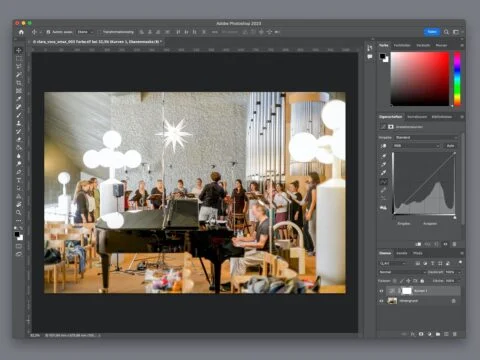Screen dimensions: 480x360
Task: Click the Kurven 1 layer mask thumbnail
Action: [407, 291]
